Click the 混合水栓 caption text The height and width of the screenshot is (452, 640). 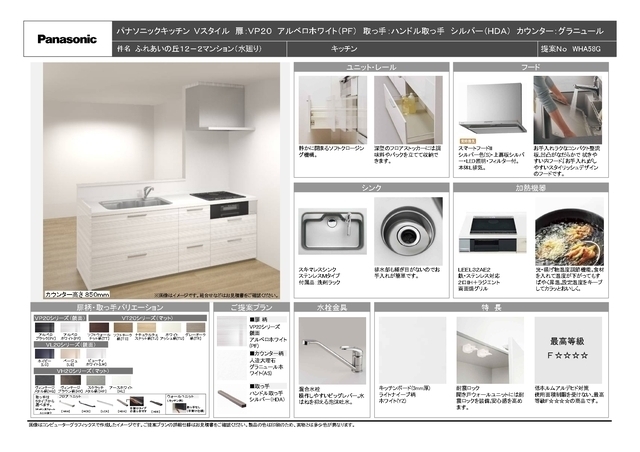[309, 389]
